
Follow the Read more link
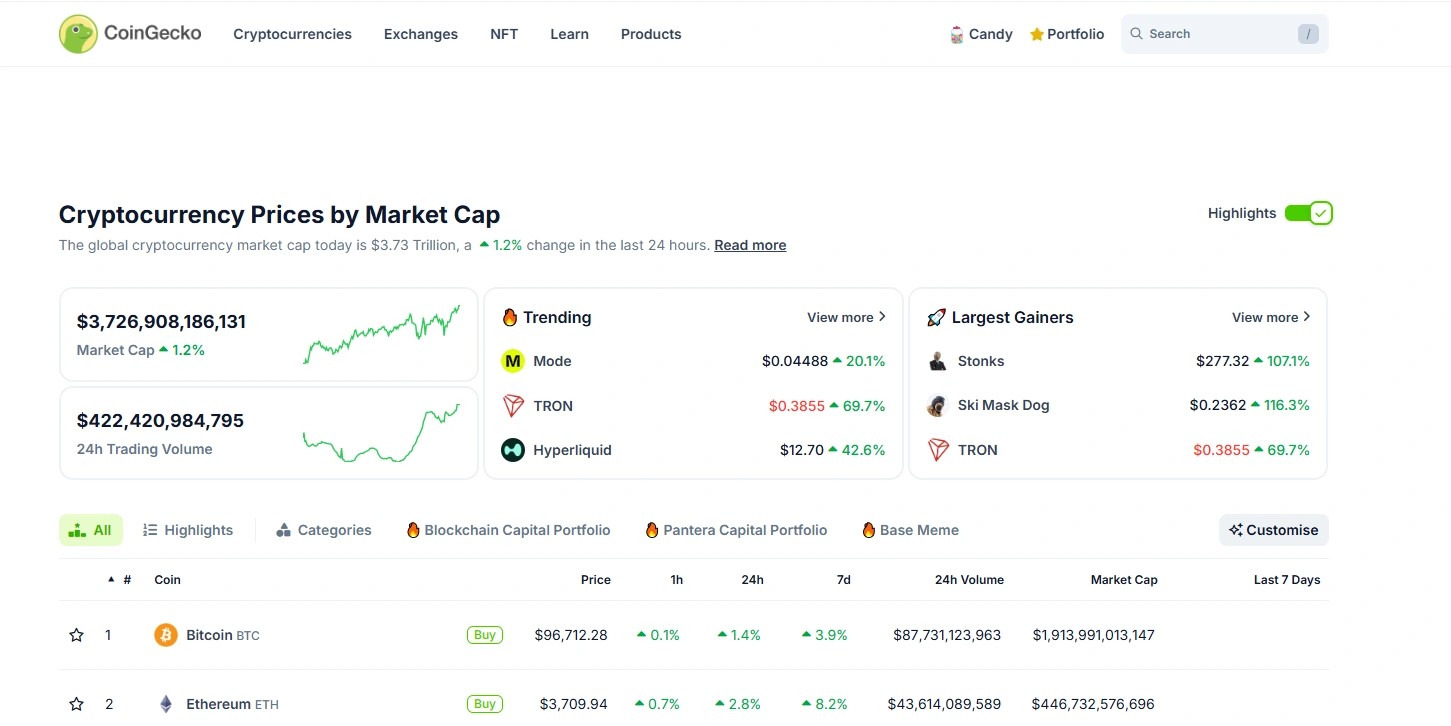[750, 245]
